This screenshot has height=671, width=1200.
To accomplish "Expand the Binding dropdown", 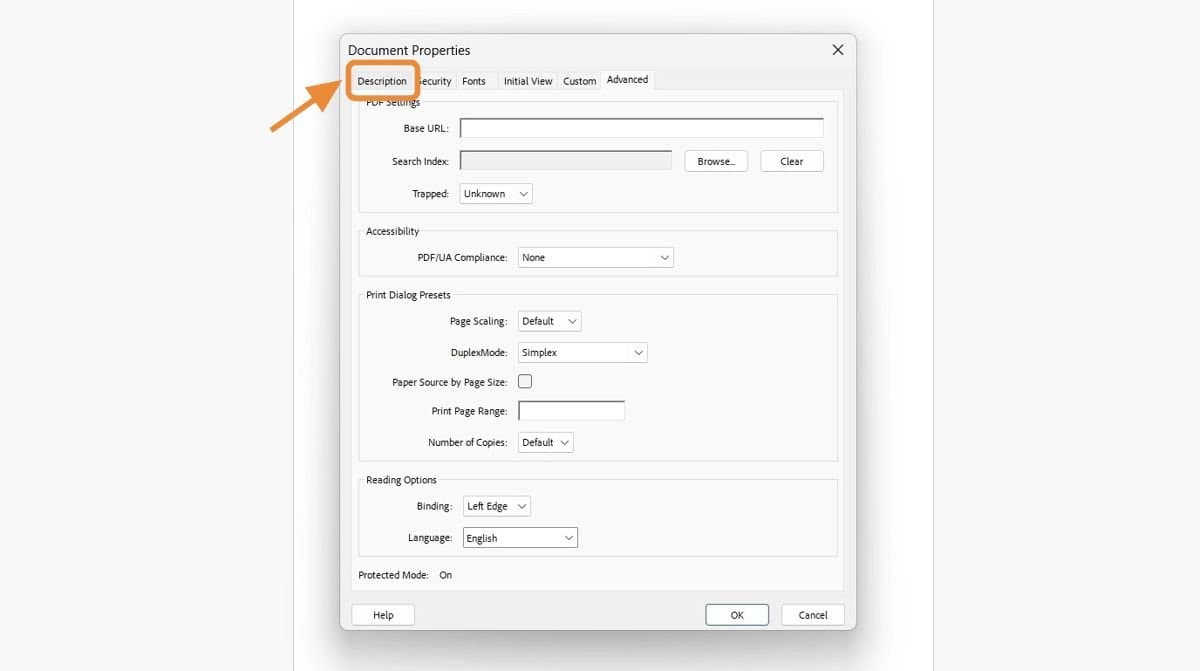I will click(x=496, y=505).
